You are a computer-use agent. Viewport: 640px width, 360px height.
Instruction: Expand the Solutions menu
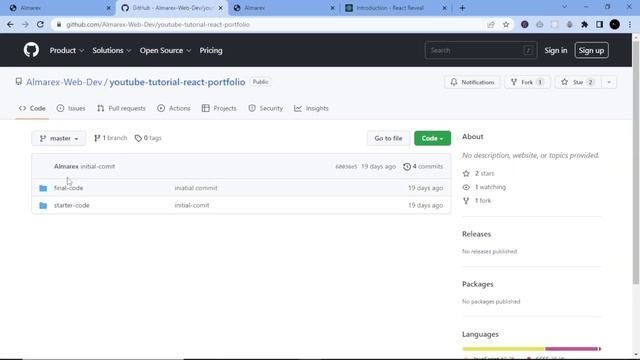tap(111, 50)
